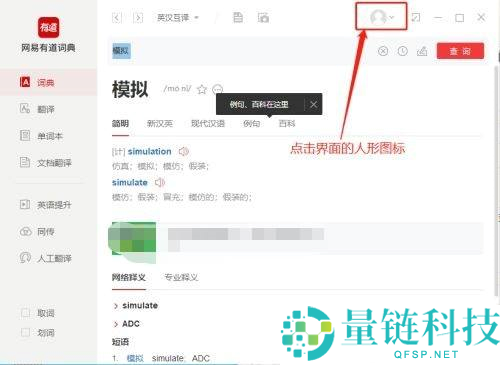Go forward with the right navigation arrow
This screenshot has height=365, width=500.
coord(138,17)
